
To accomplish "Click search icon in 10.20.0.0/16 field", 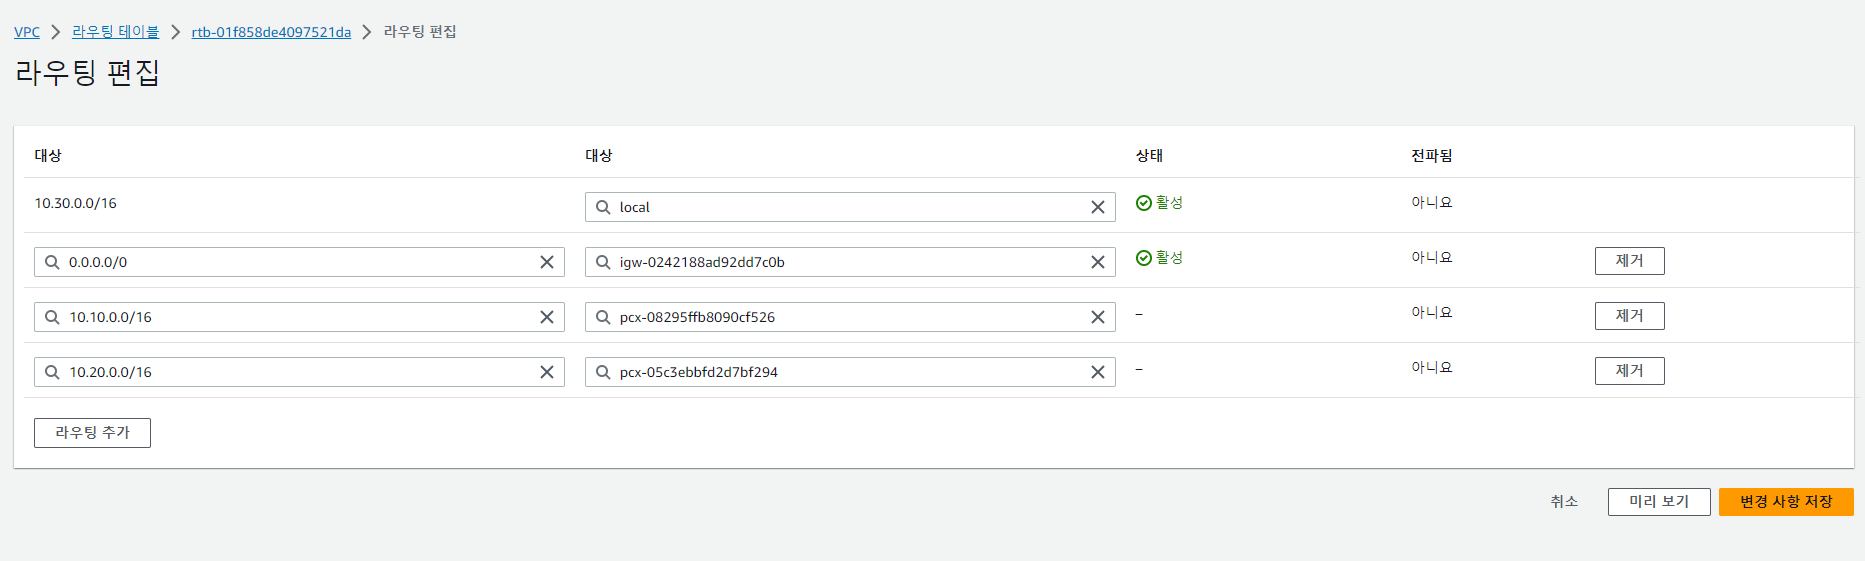I will [52, 372].
